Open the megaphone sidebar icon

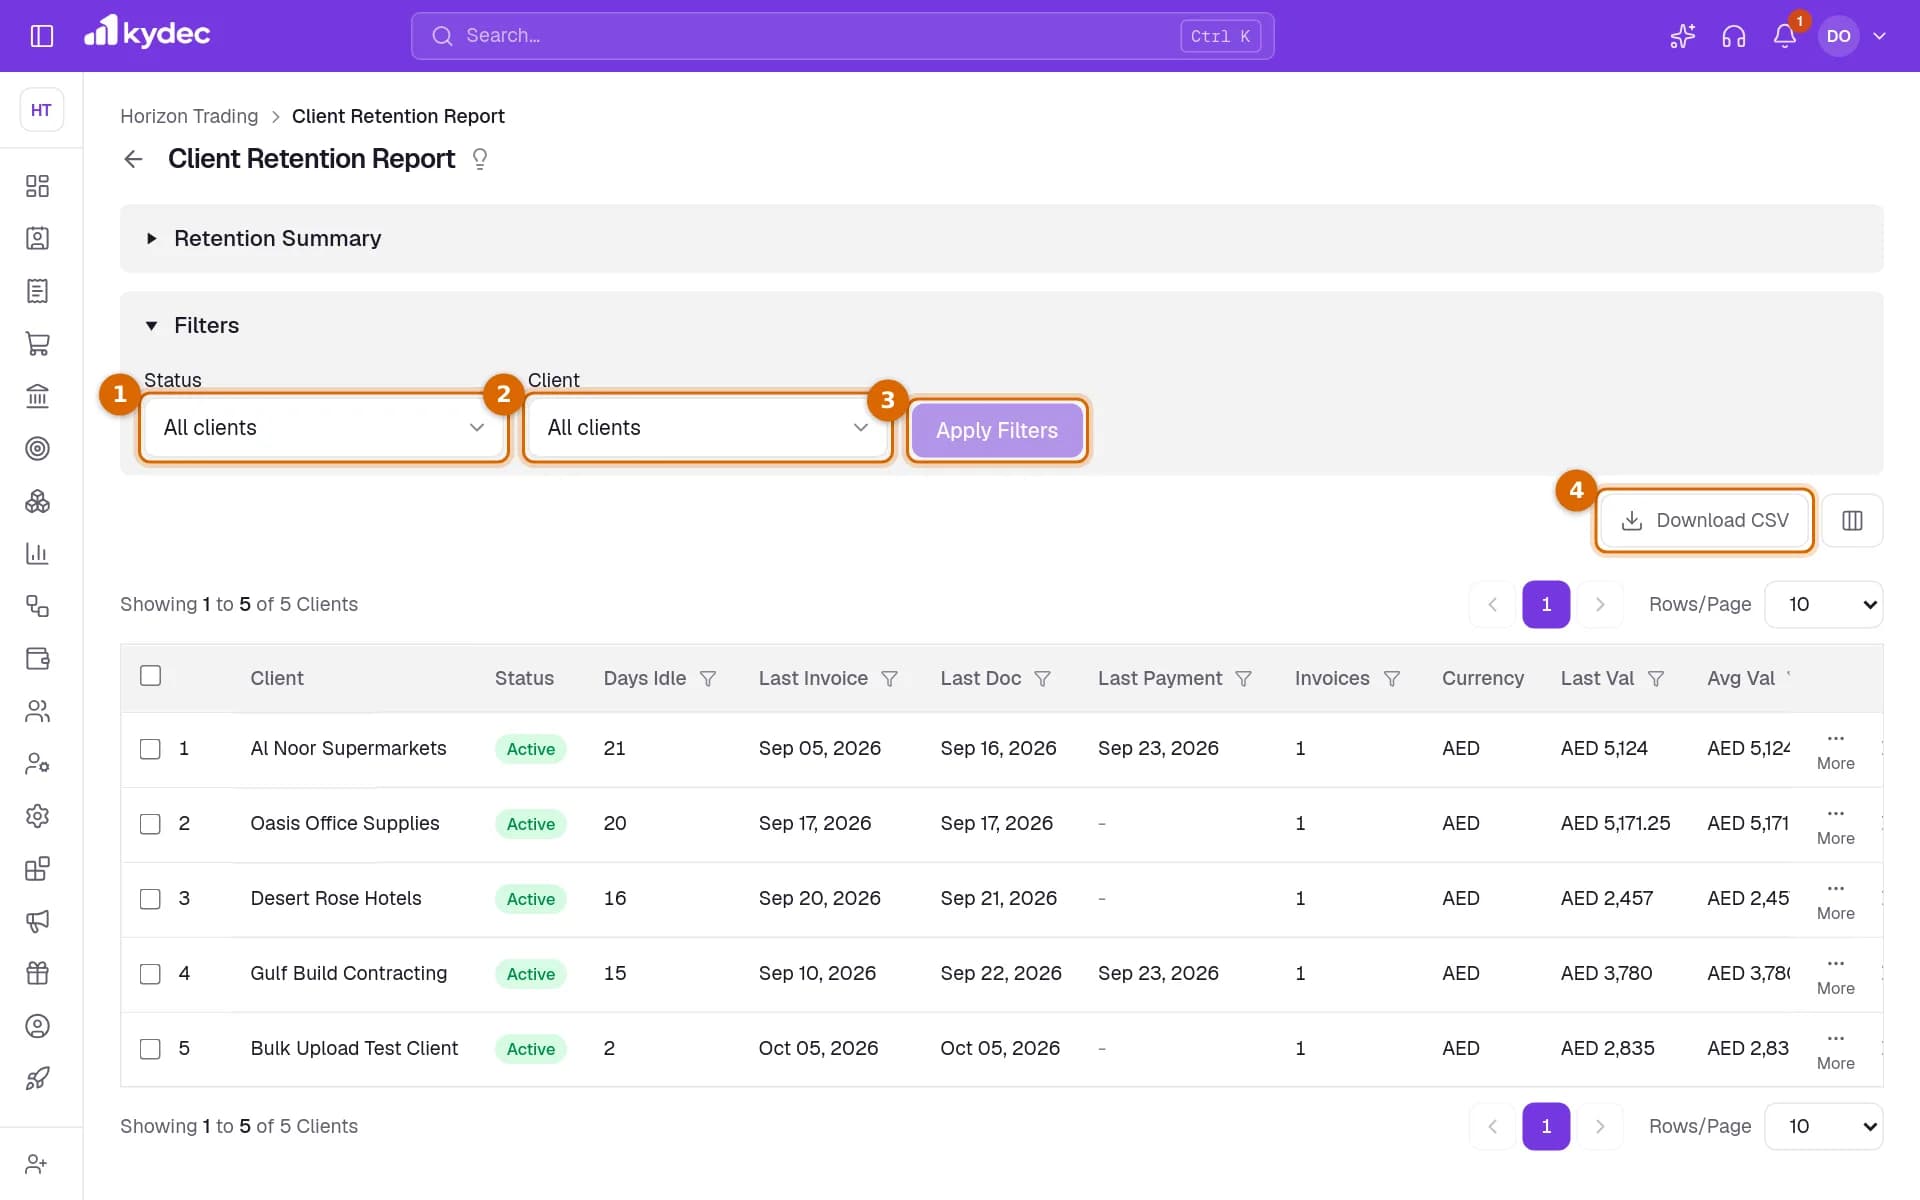click(37, 921)
